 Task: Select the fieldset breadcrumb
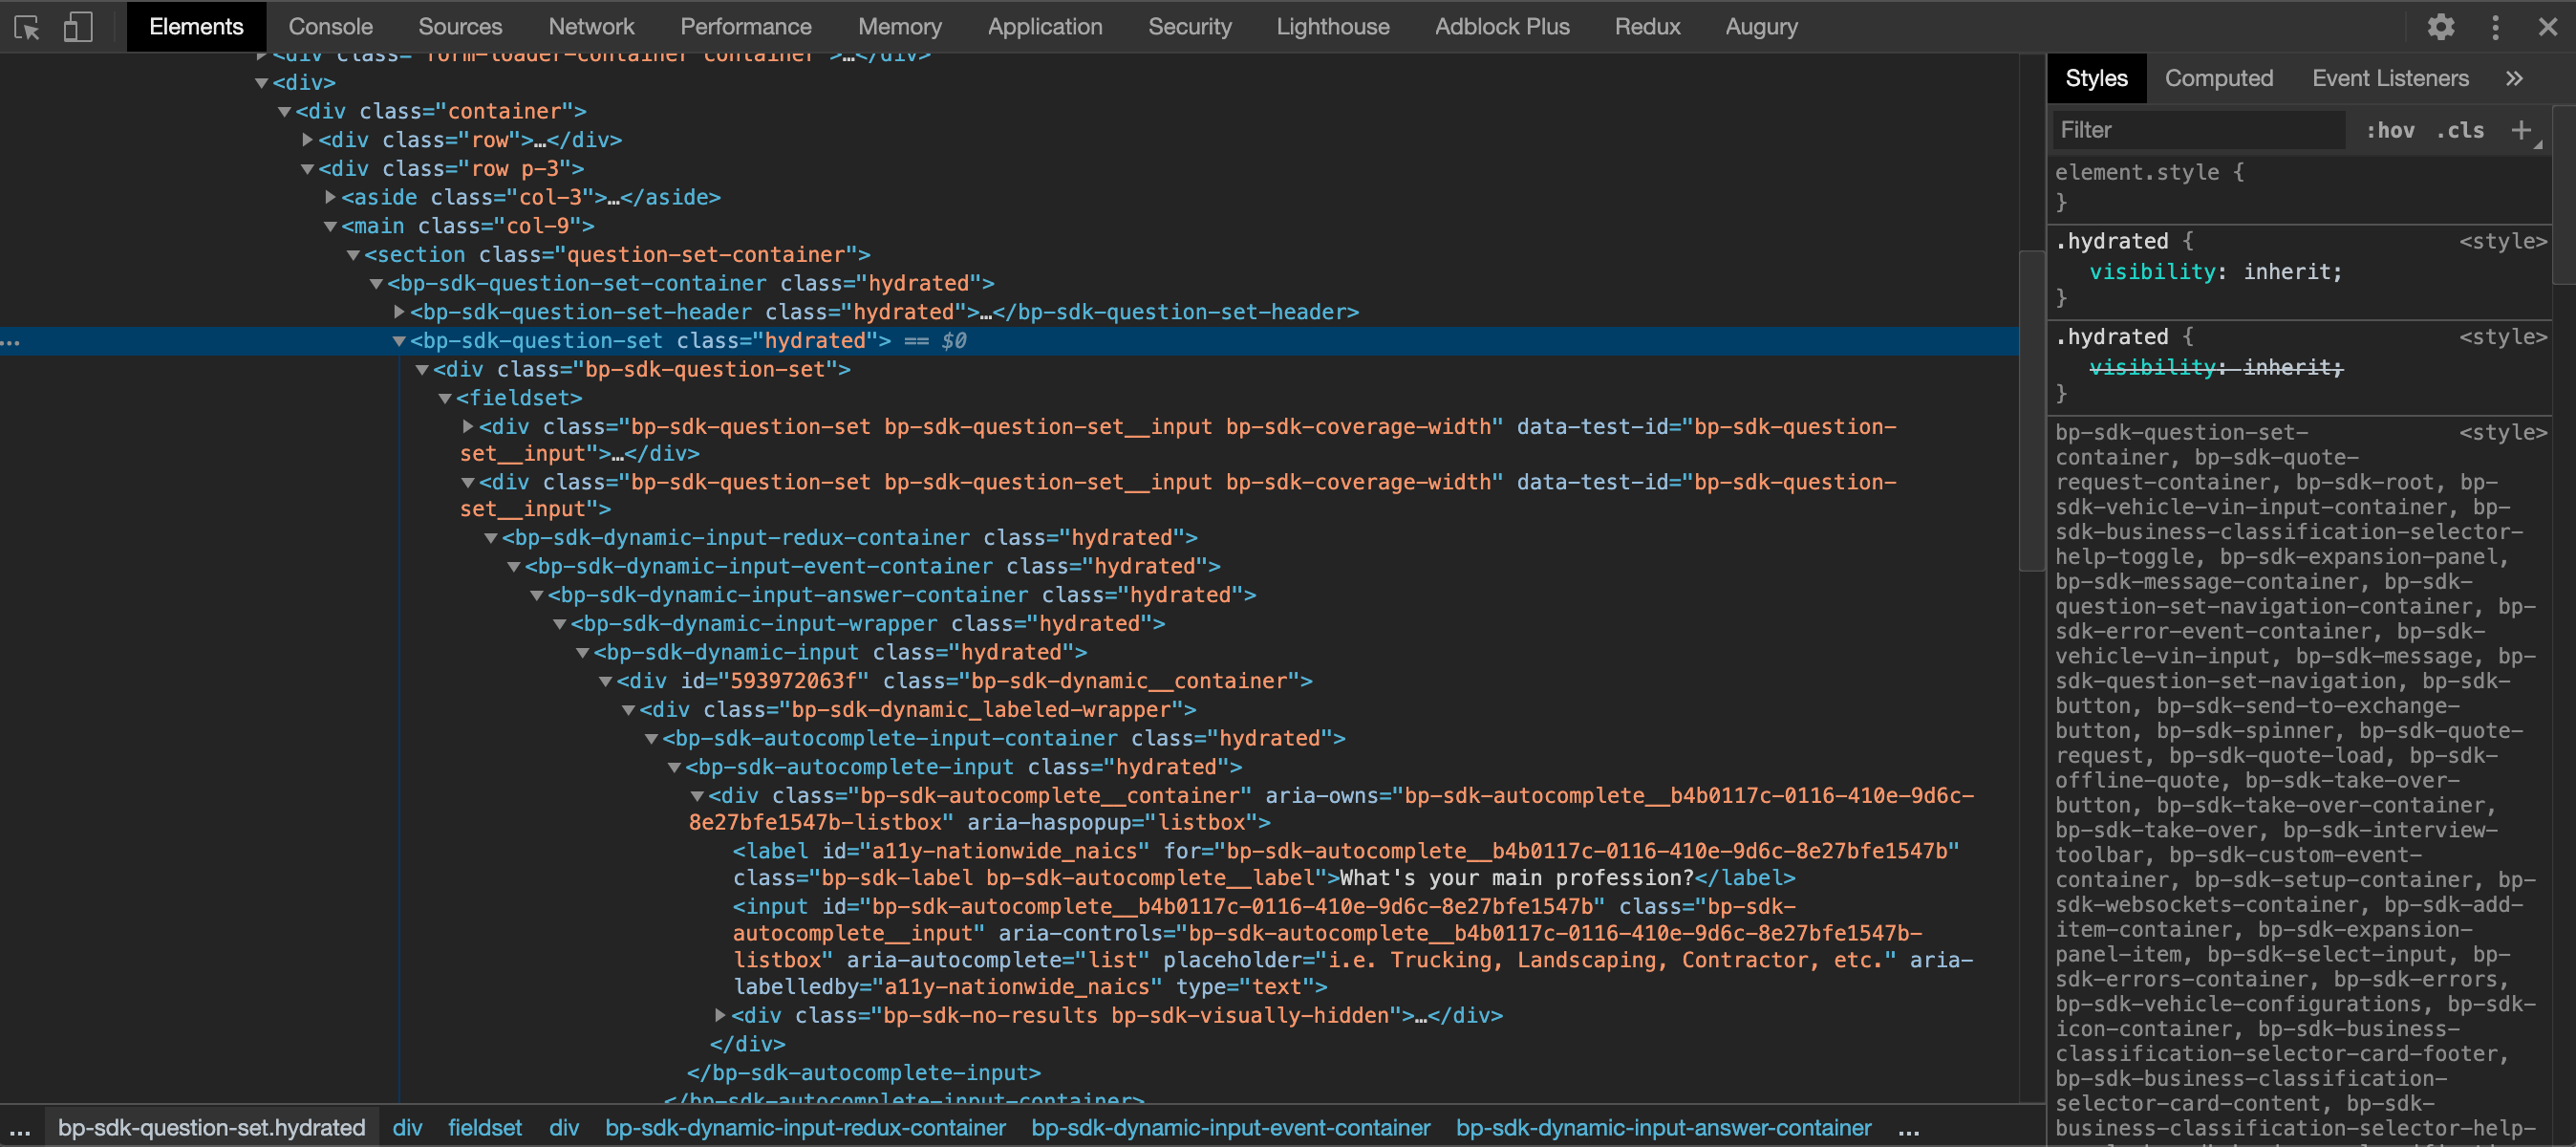[484, 1127]
